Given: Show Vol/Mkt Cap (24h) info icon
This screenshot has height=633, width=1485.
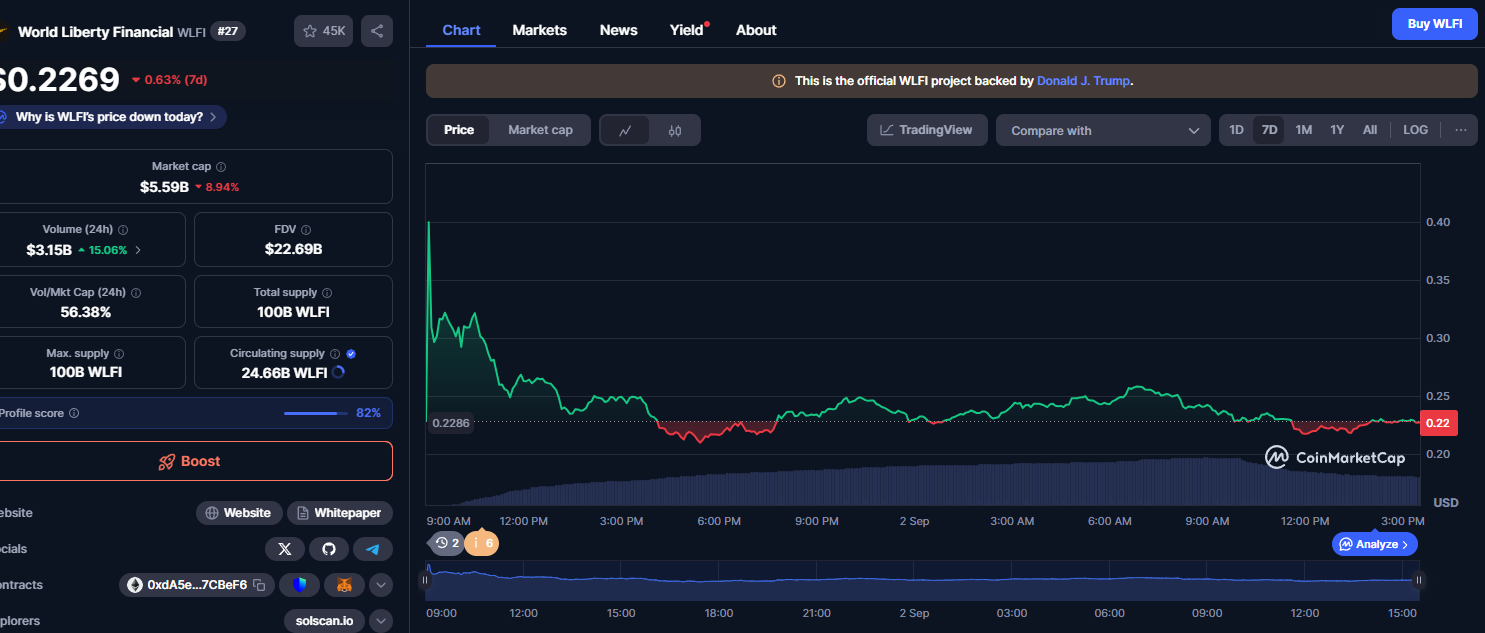Looking at the screenshot, I should [136, 293].
